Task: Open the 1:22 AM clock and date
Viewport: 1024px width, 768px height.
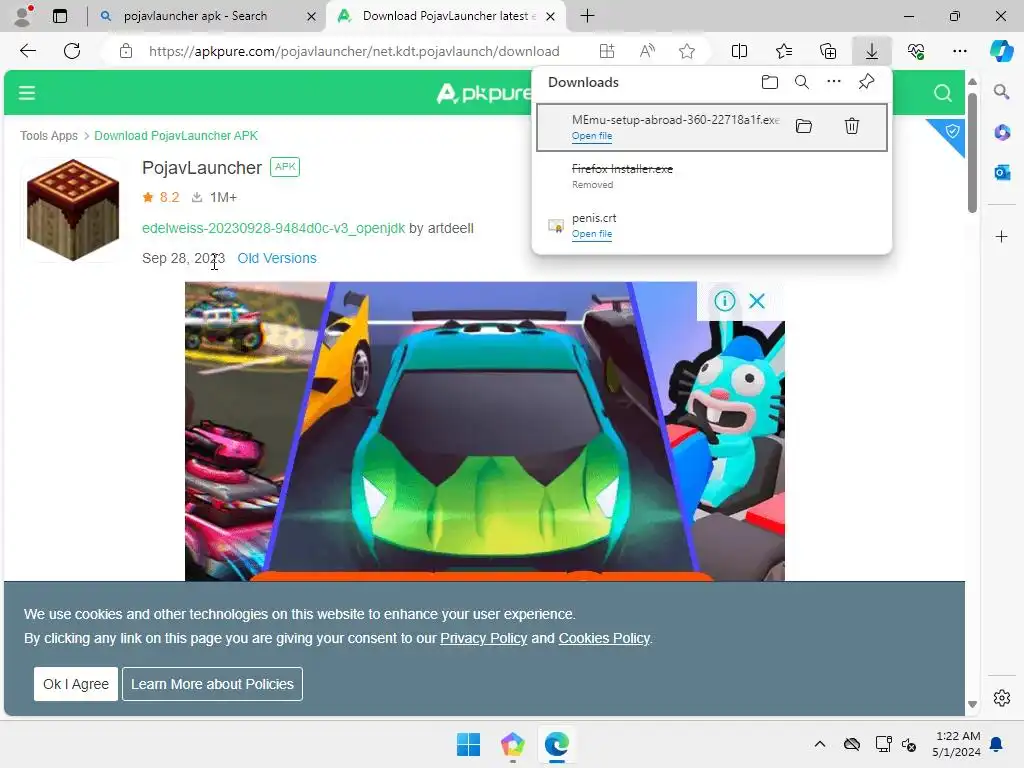Action: 956,744
